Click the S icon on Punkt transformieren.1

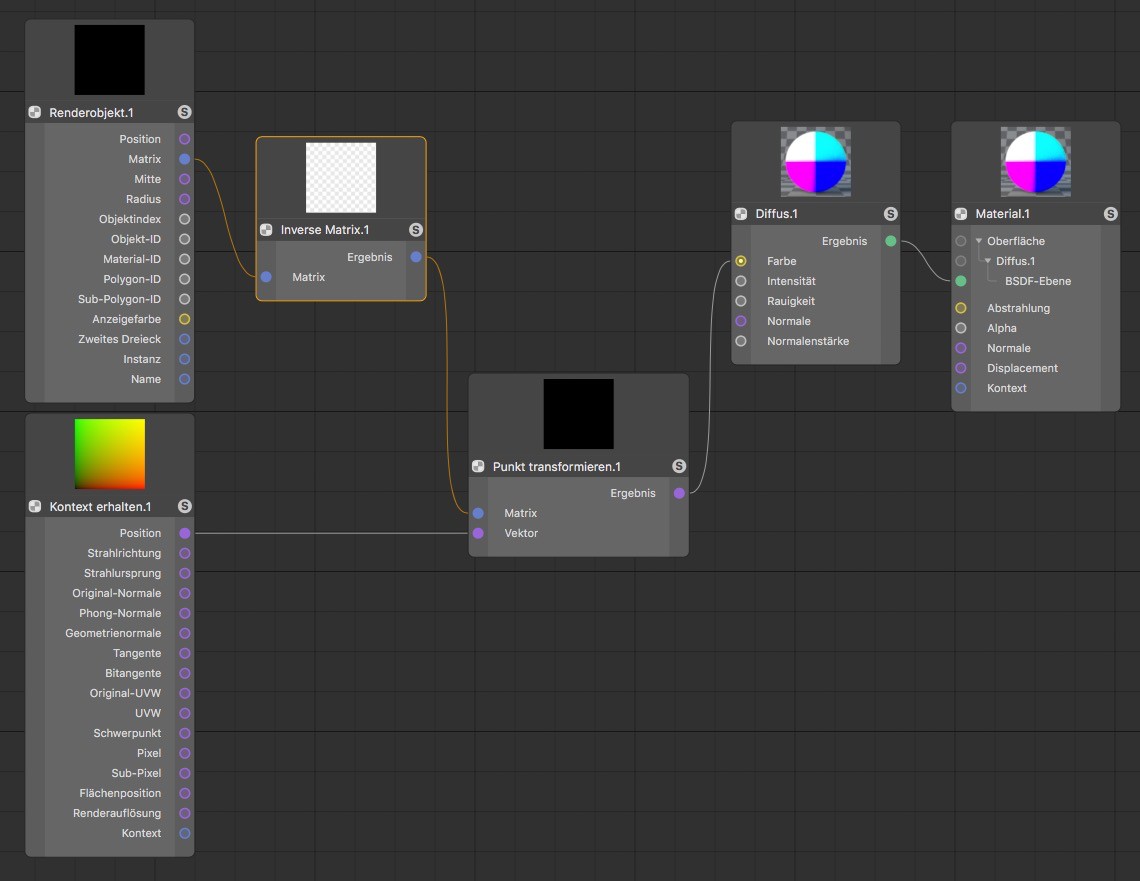(679, 467)
